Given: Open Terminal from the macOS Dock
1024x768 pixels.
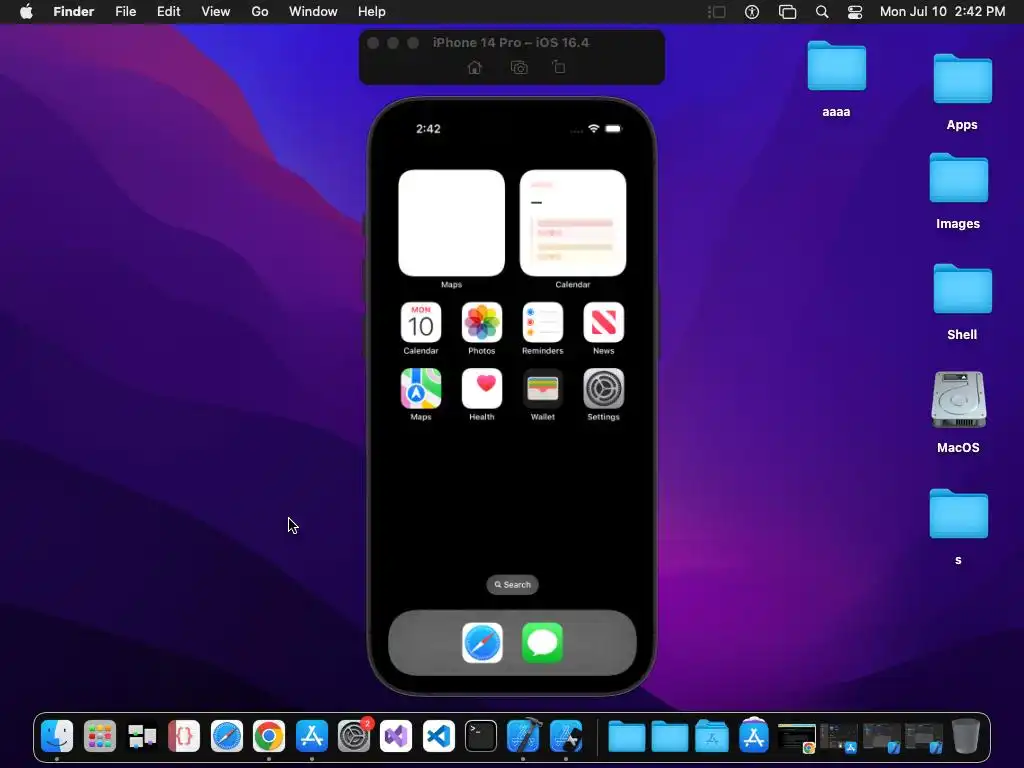Looking at the screenshot, I should [481, 736].
